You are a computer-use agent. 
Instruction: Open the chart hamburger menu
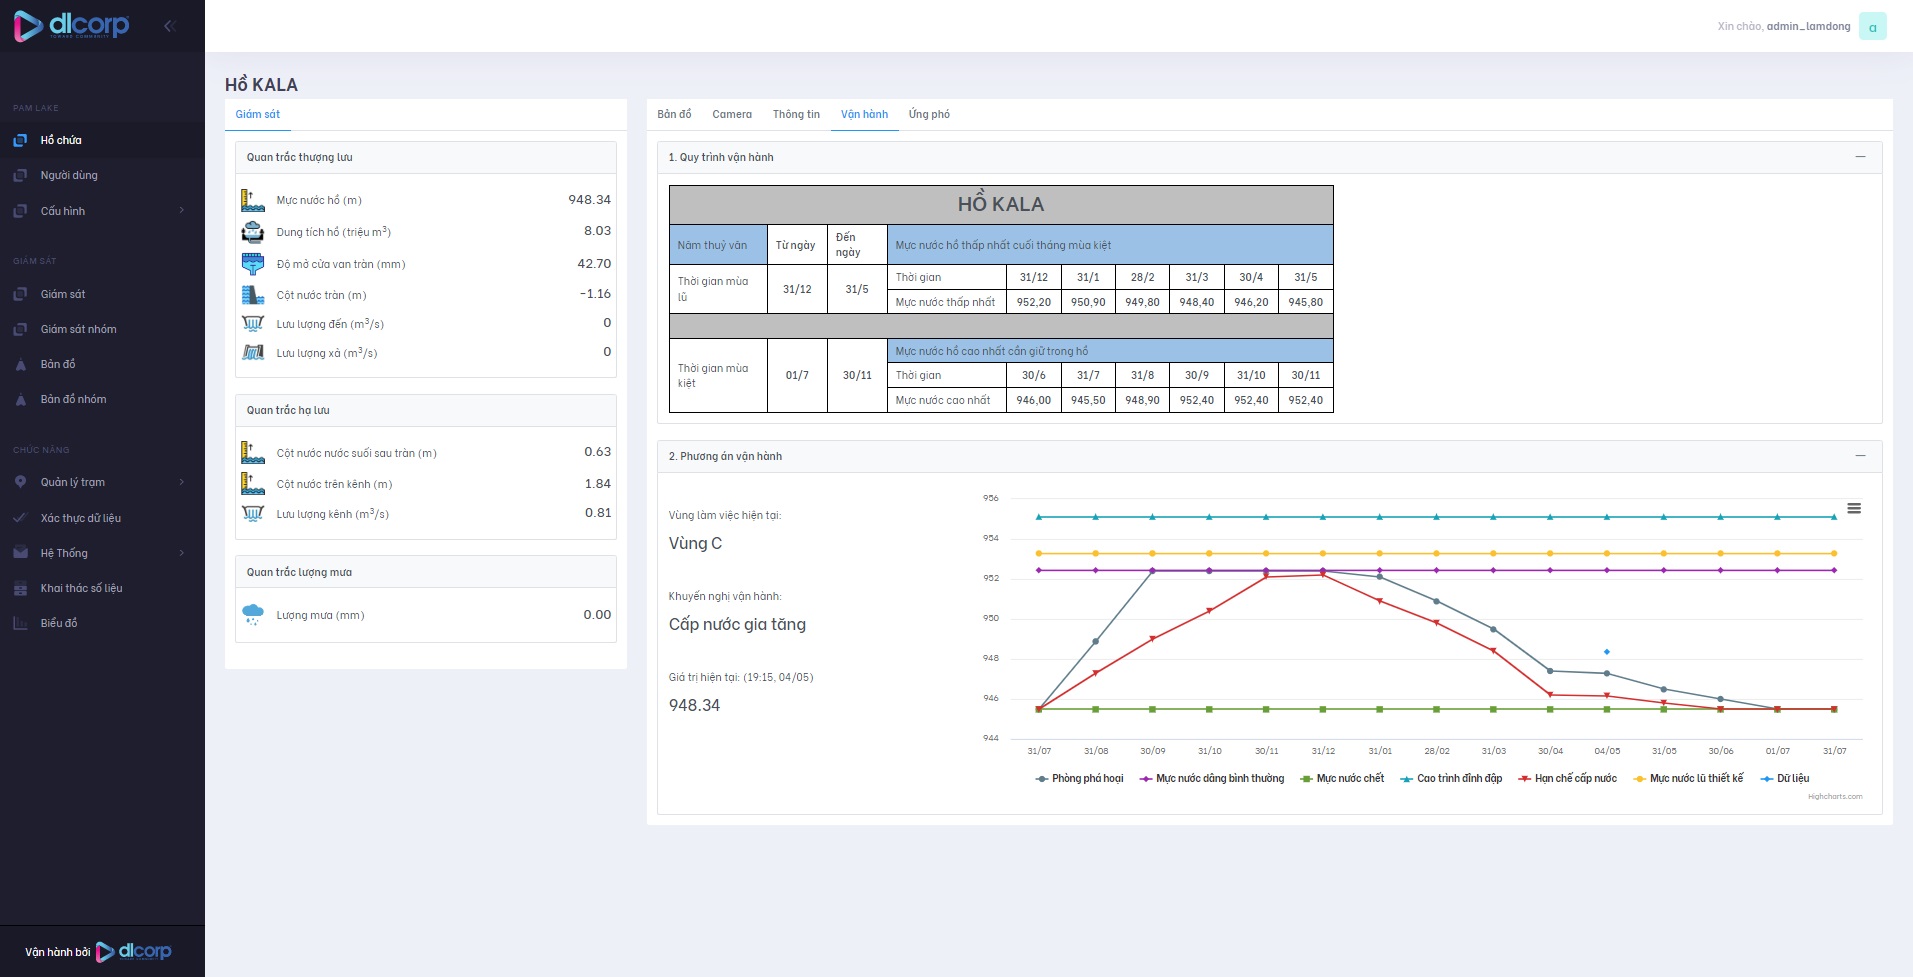[x=1853, y=509]
